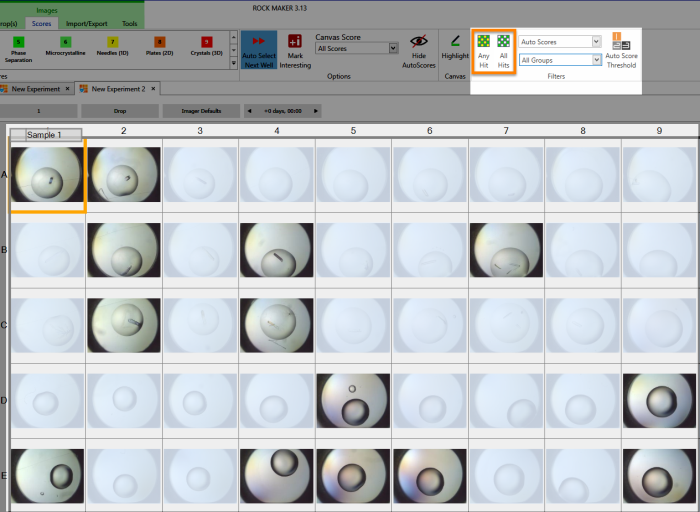Viewport: 700px width, 512px height.
Task: Select well A1 thumbnail
Action: [47, 174]
